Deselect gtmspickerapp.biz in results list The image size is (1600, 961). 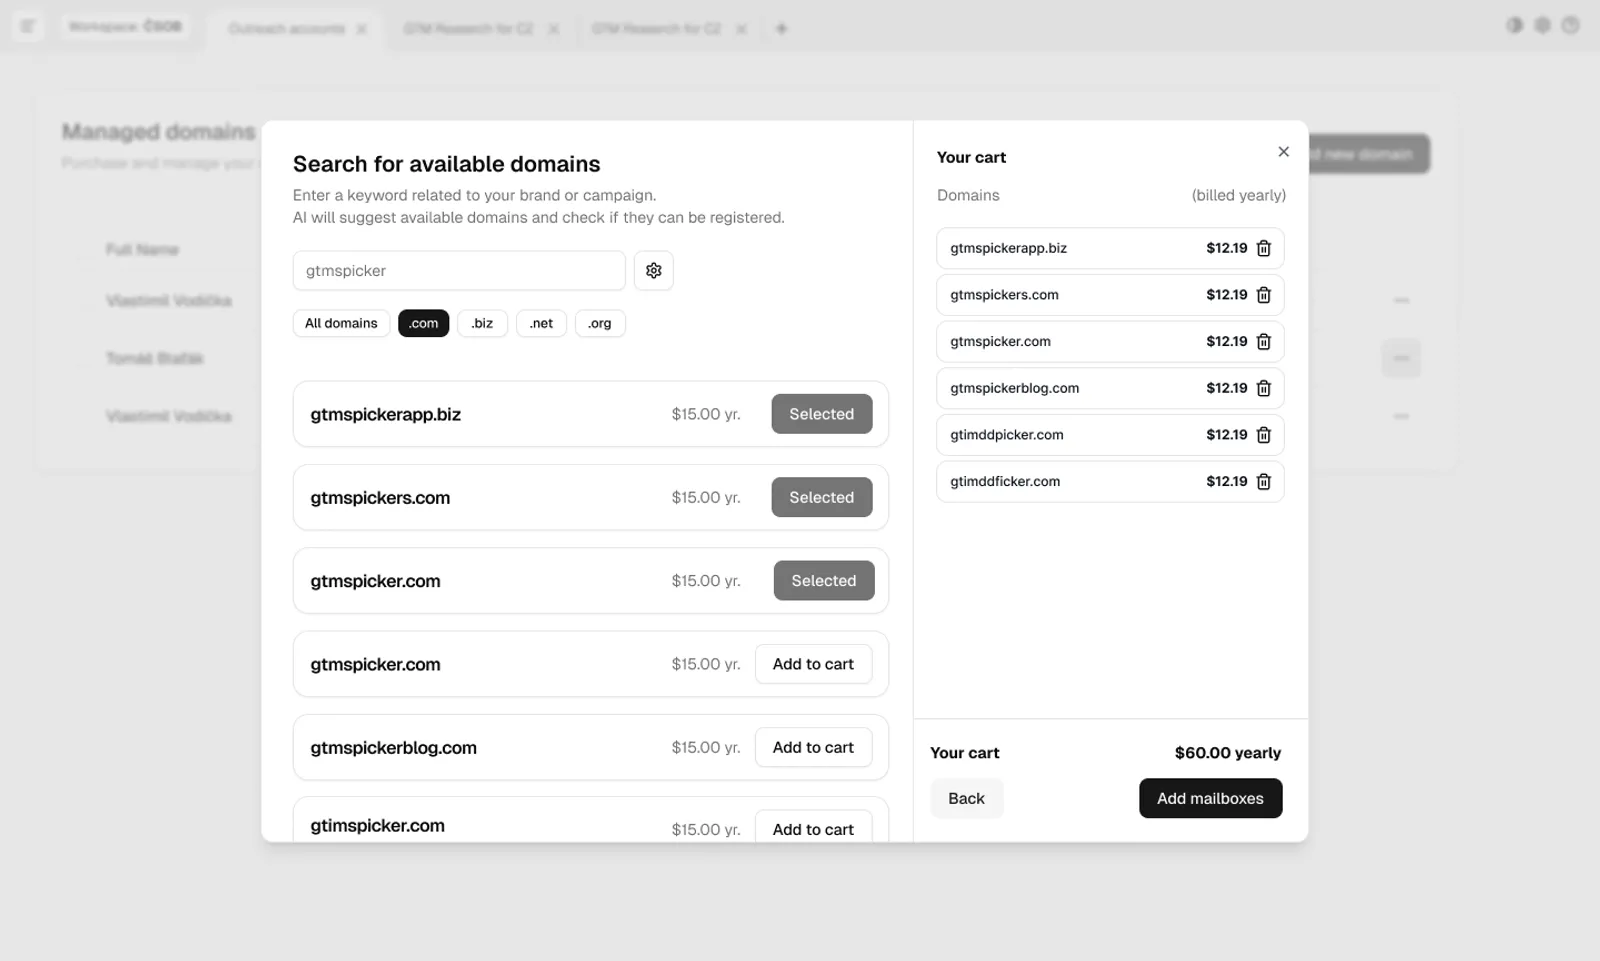pyautogui.click(x=821, y=414)
